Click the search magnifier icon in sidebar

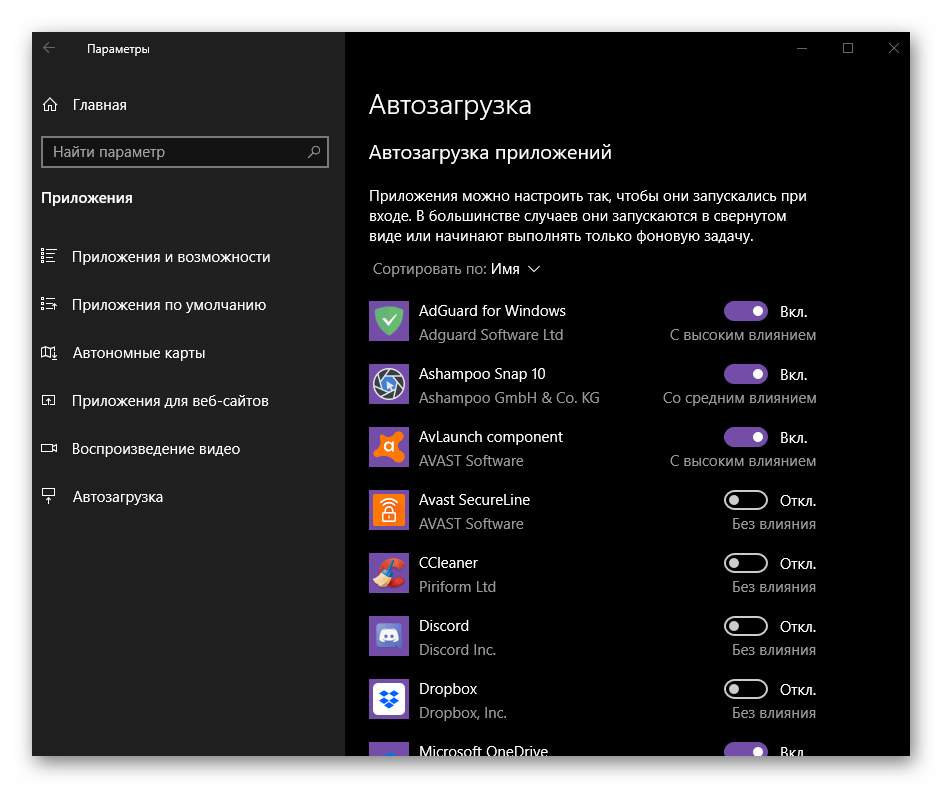(314, 152)
